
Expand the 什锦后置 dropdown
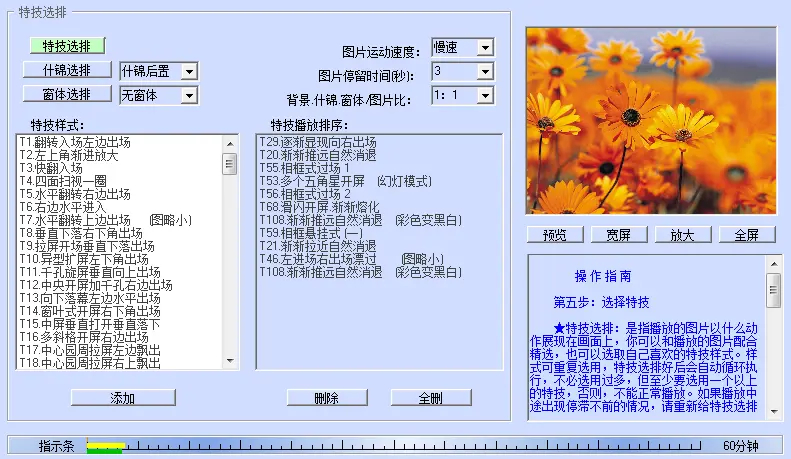(189, 72)
